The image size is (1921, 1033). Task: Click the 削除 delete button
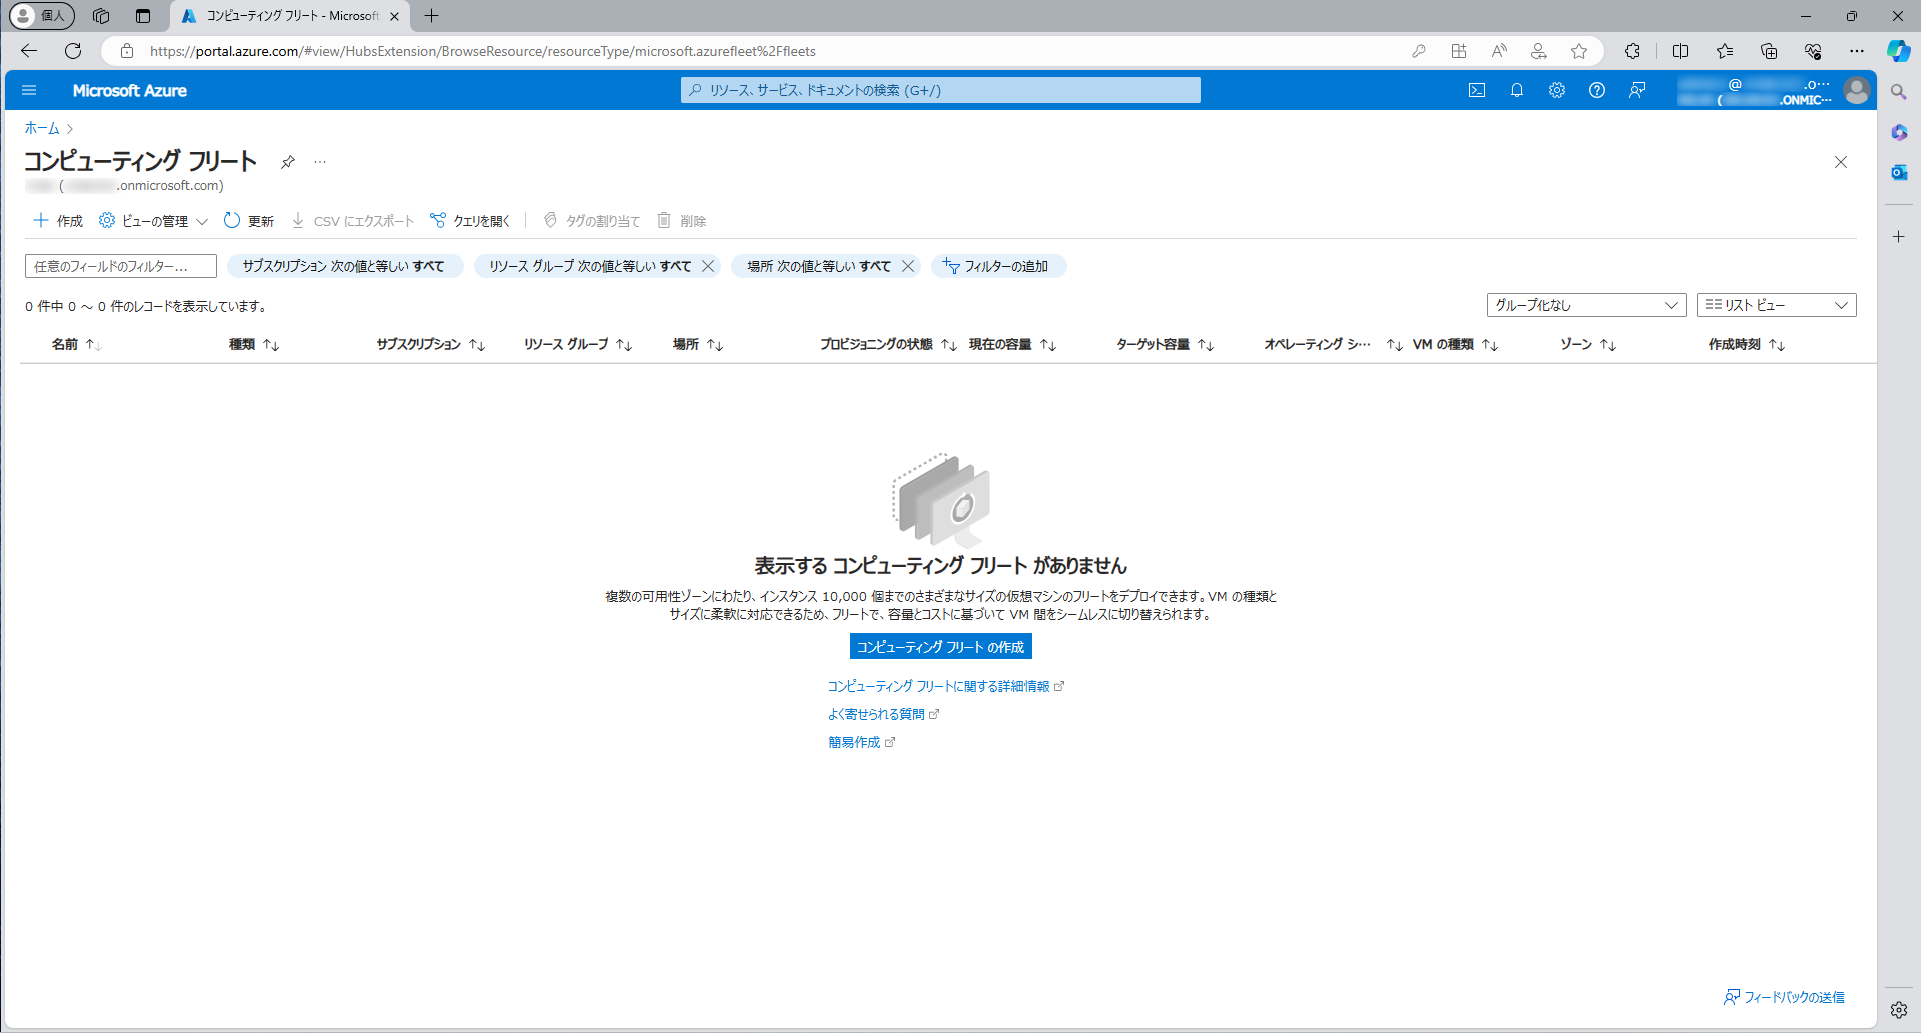click(x=681, y=221)
